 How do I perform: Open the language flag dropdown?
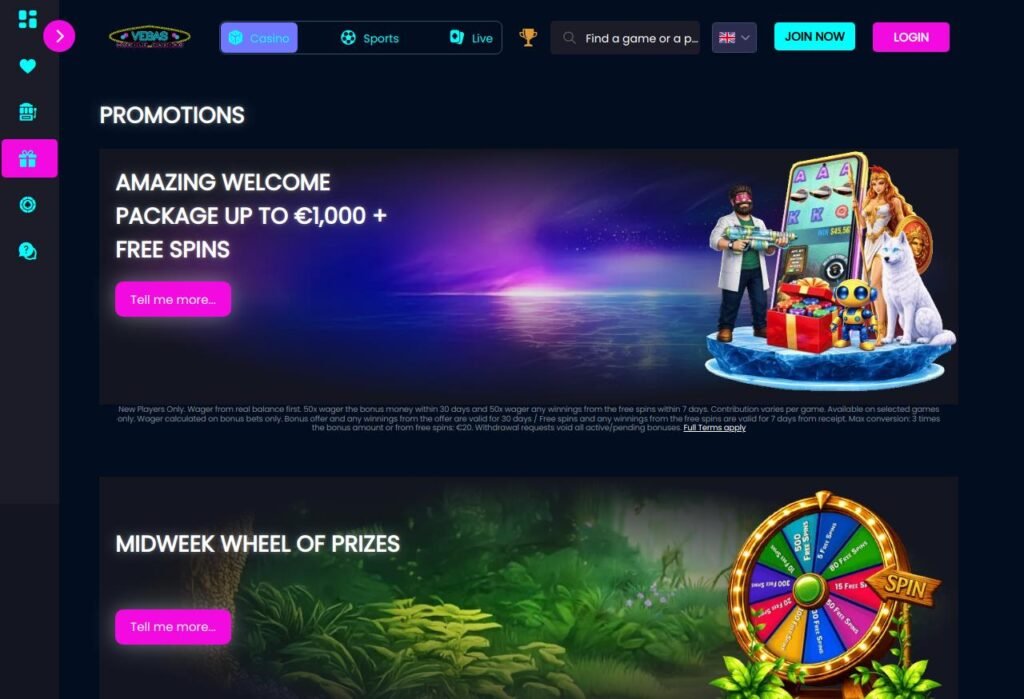tap(734, 37)
